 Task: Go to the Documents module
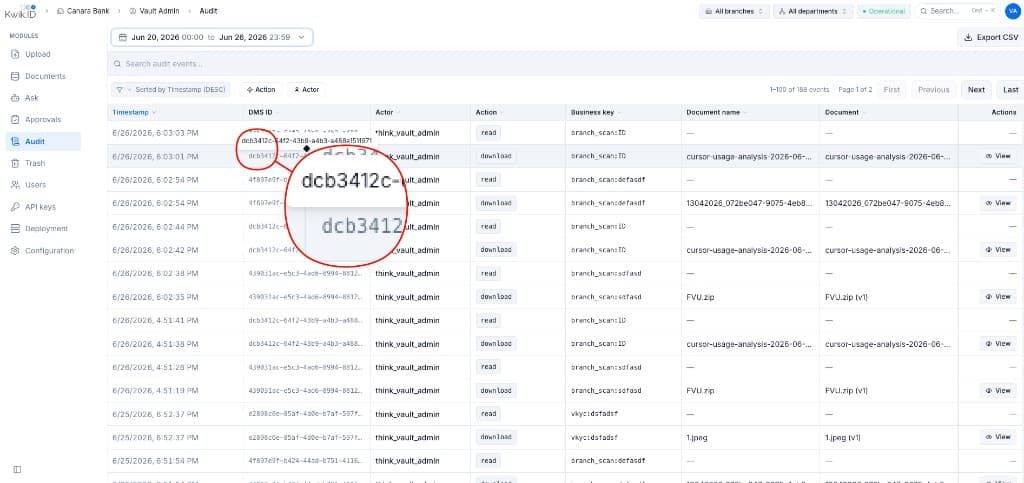tap(45, 76)
